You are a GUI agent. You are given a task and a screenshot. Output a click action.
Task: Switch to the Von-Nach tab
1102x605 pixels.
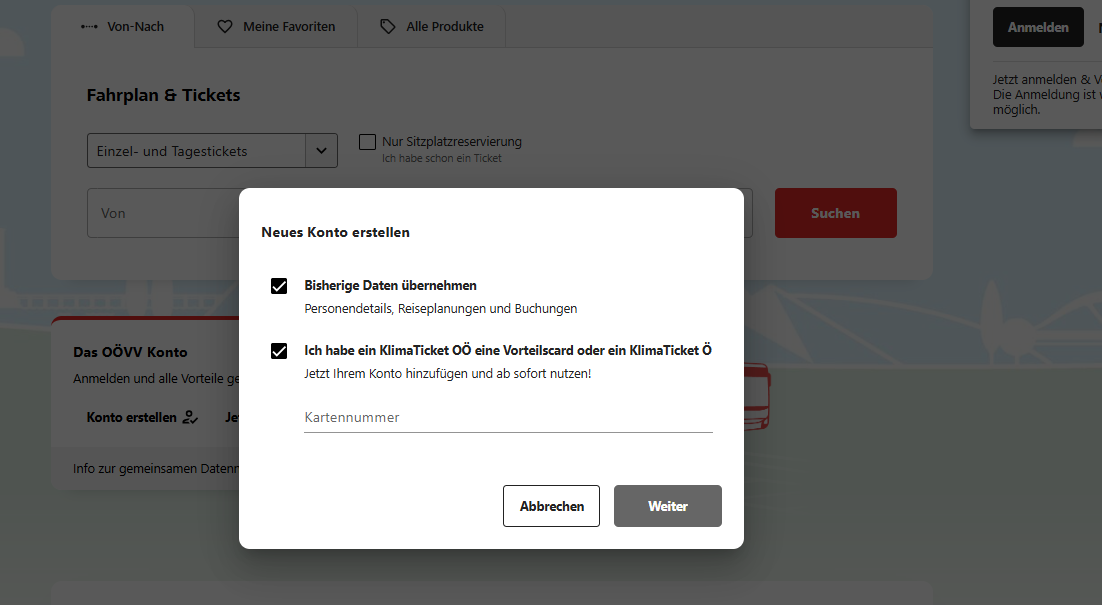coord(122,27)
